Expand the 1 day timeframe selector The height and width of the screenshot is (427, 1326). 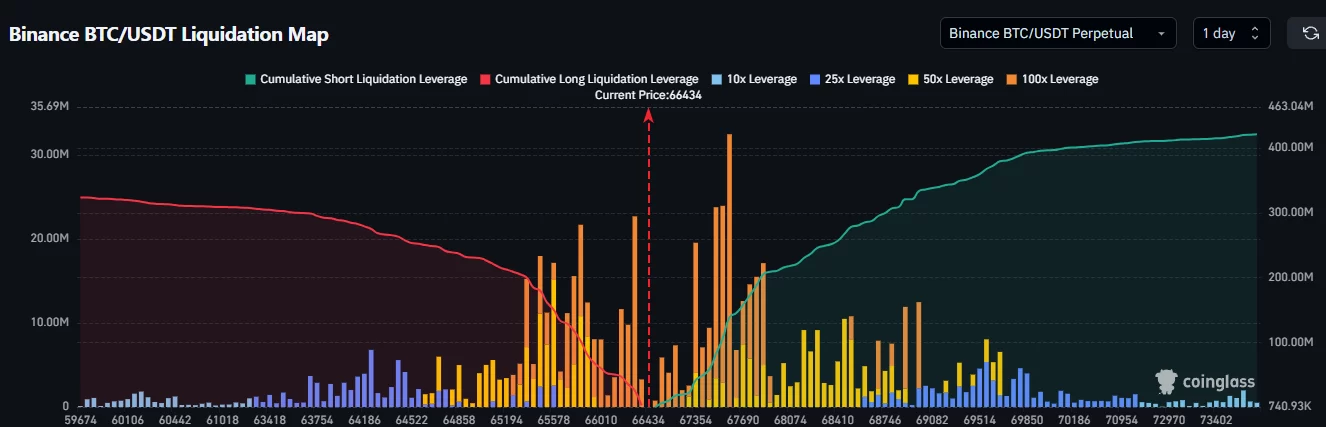pos(1231,33)
